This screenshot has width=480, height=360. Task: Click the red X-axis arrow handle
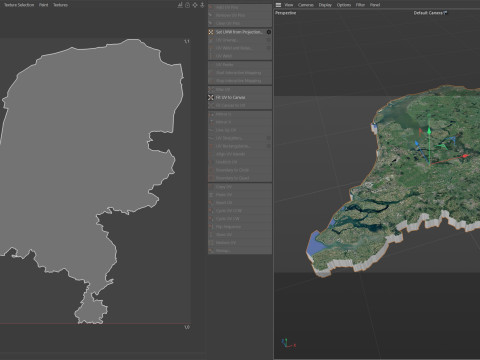tap(465, 156)
